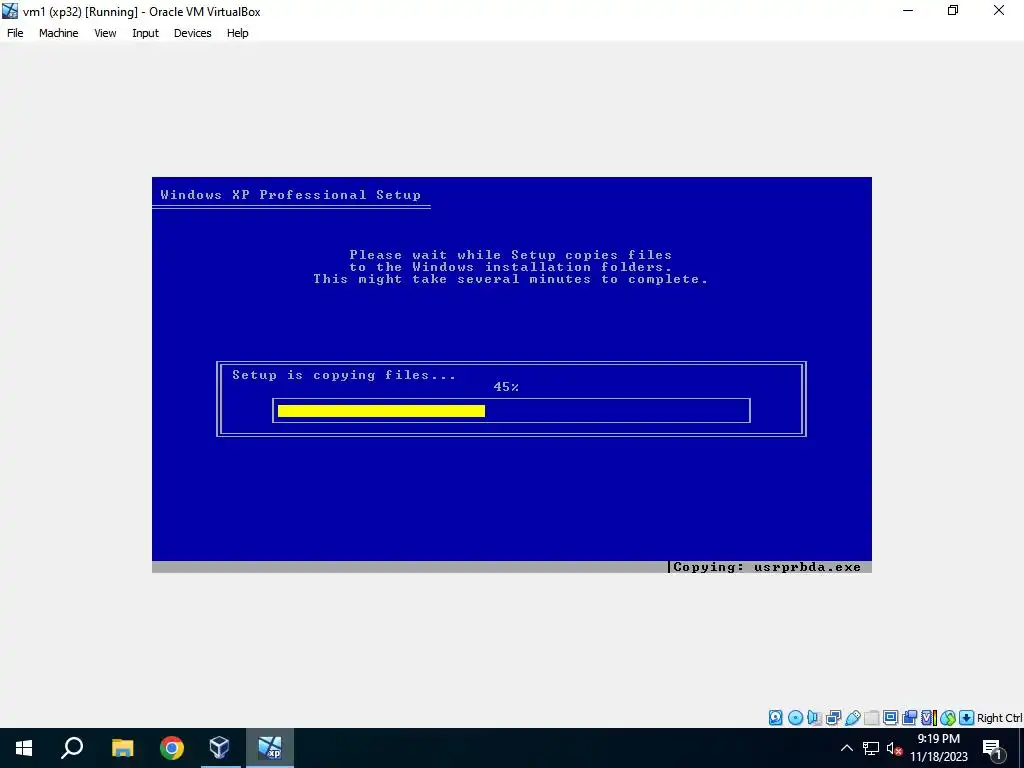The image size is (1024, 768).
Task: Open Windows taskbar search
Action: click(x=72, y=748)
